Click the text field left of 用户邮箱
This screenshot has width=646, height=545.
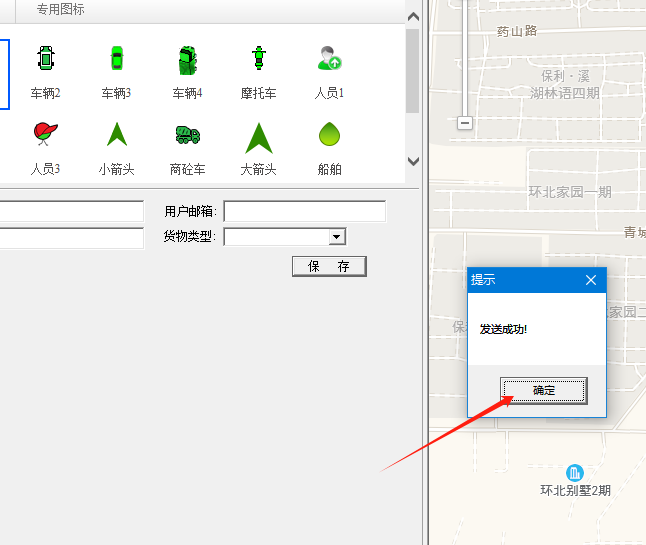pyautogui.click(x=72, y=211)
